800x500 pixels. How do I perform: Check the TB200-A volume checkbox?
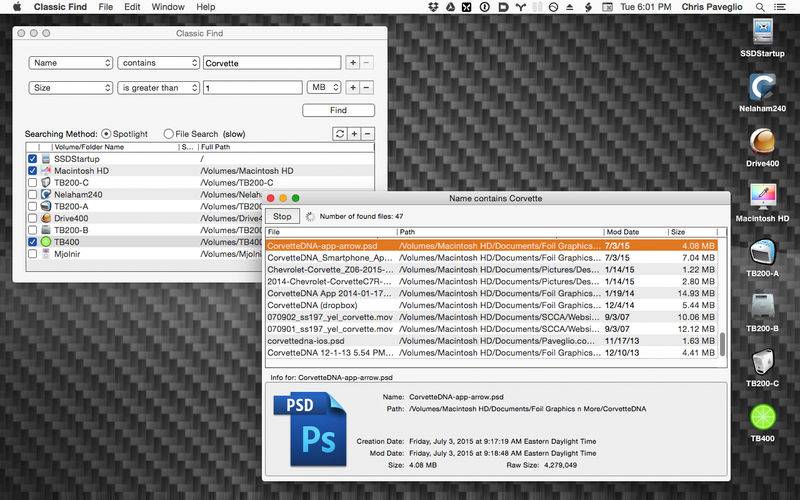[x=33, y=207]
